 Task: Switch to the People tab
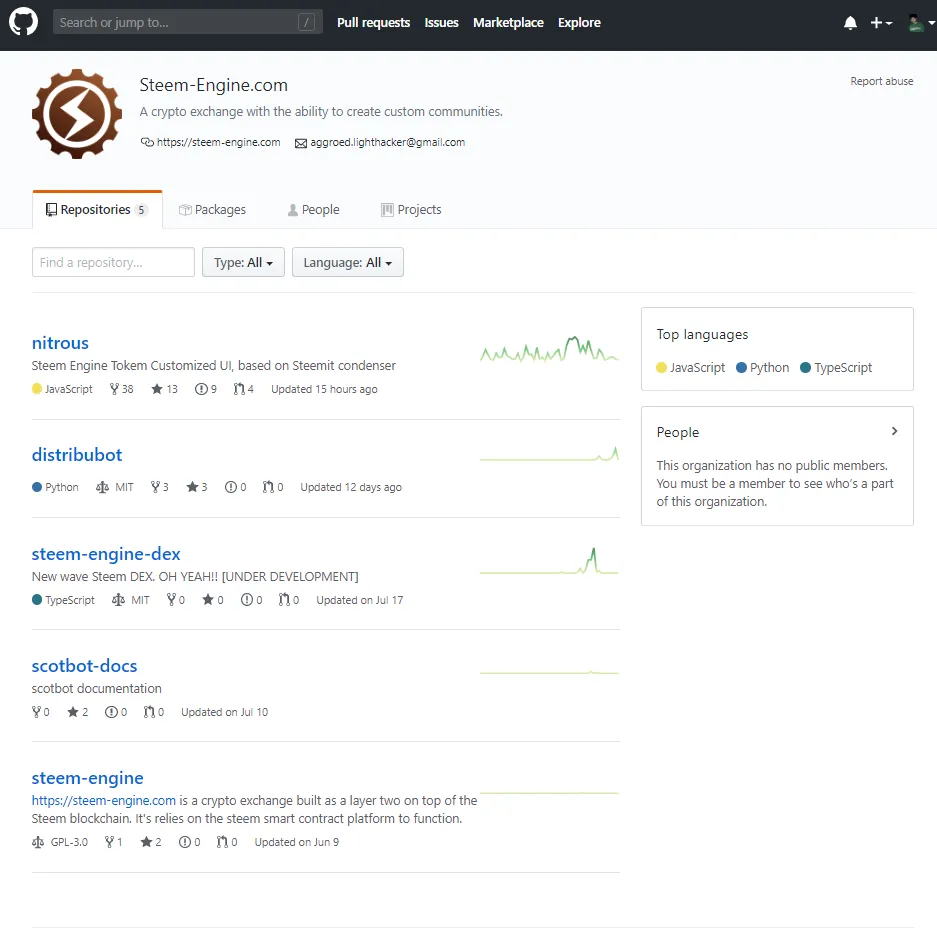pos(313,210)
